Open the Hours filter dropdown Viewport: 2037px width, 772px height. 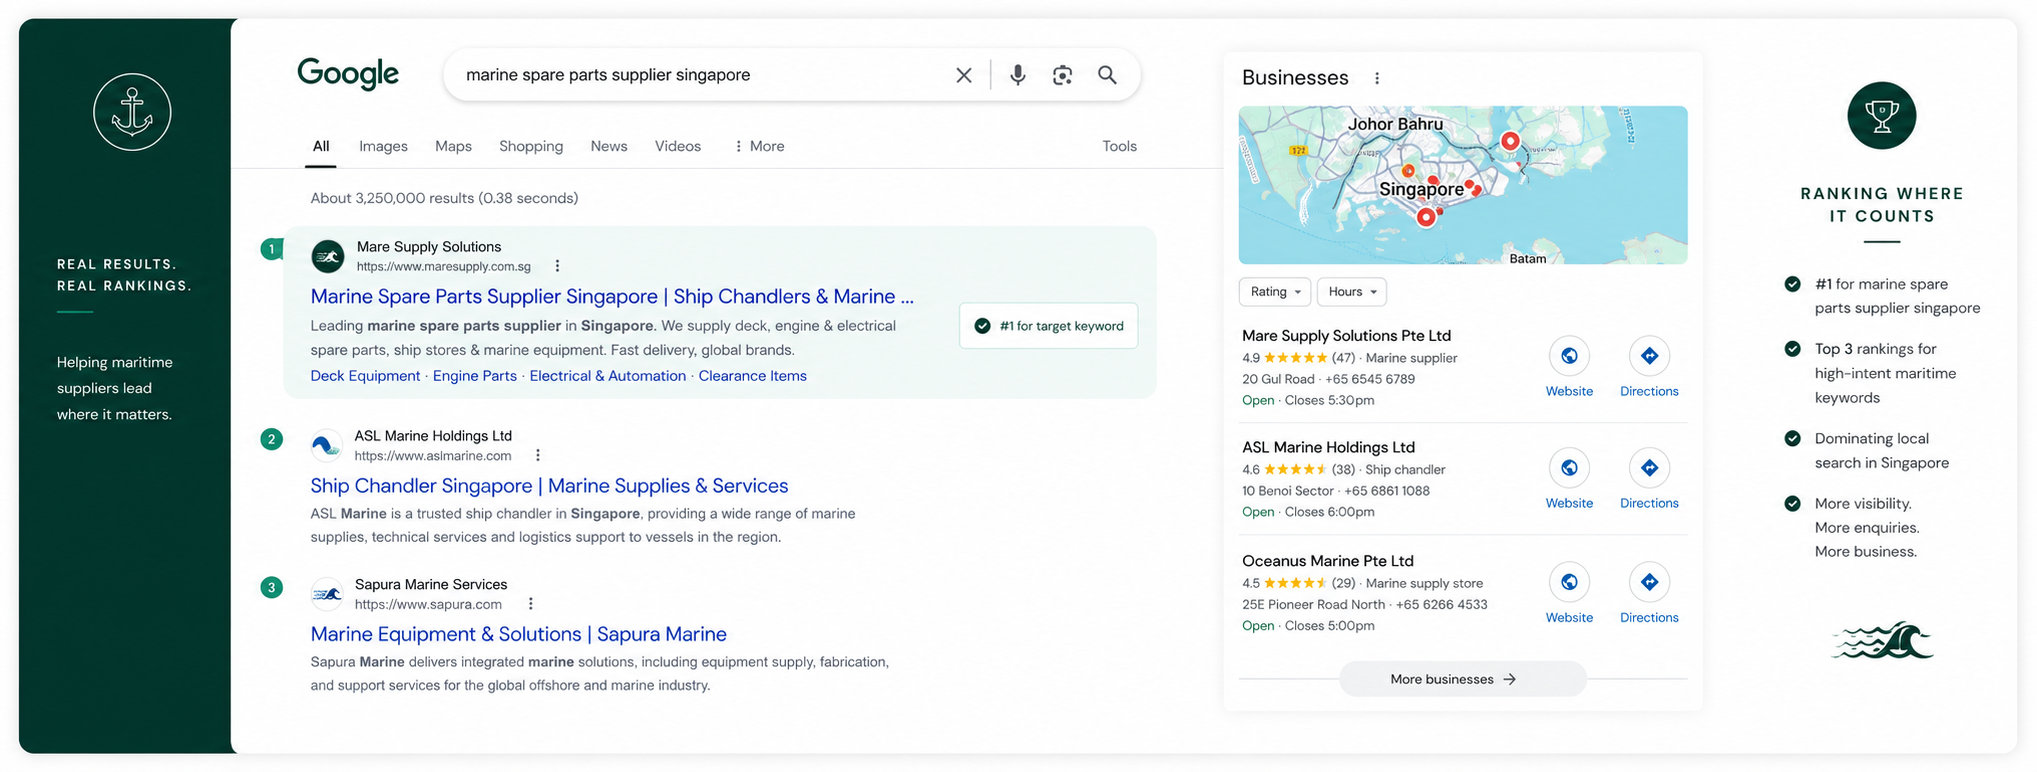(x=1352, y=292)
